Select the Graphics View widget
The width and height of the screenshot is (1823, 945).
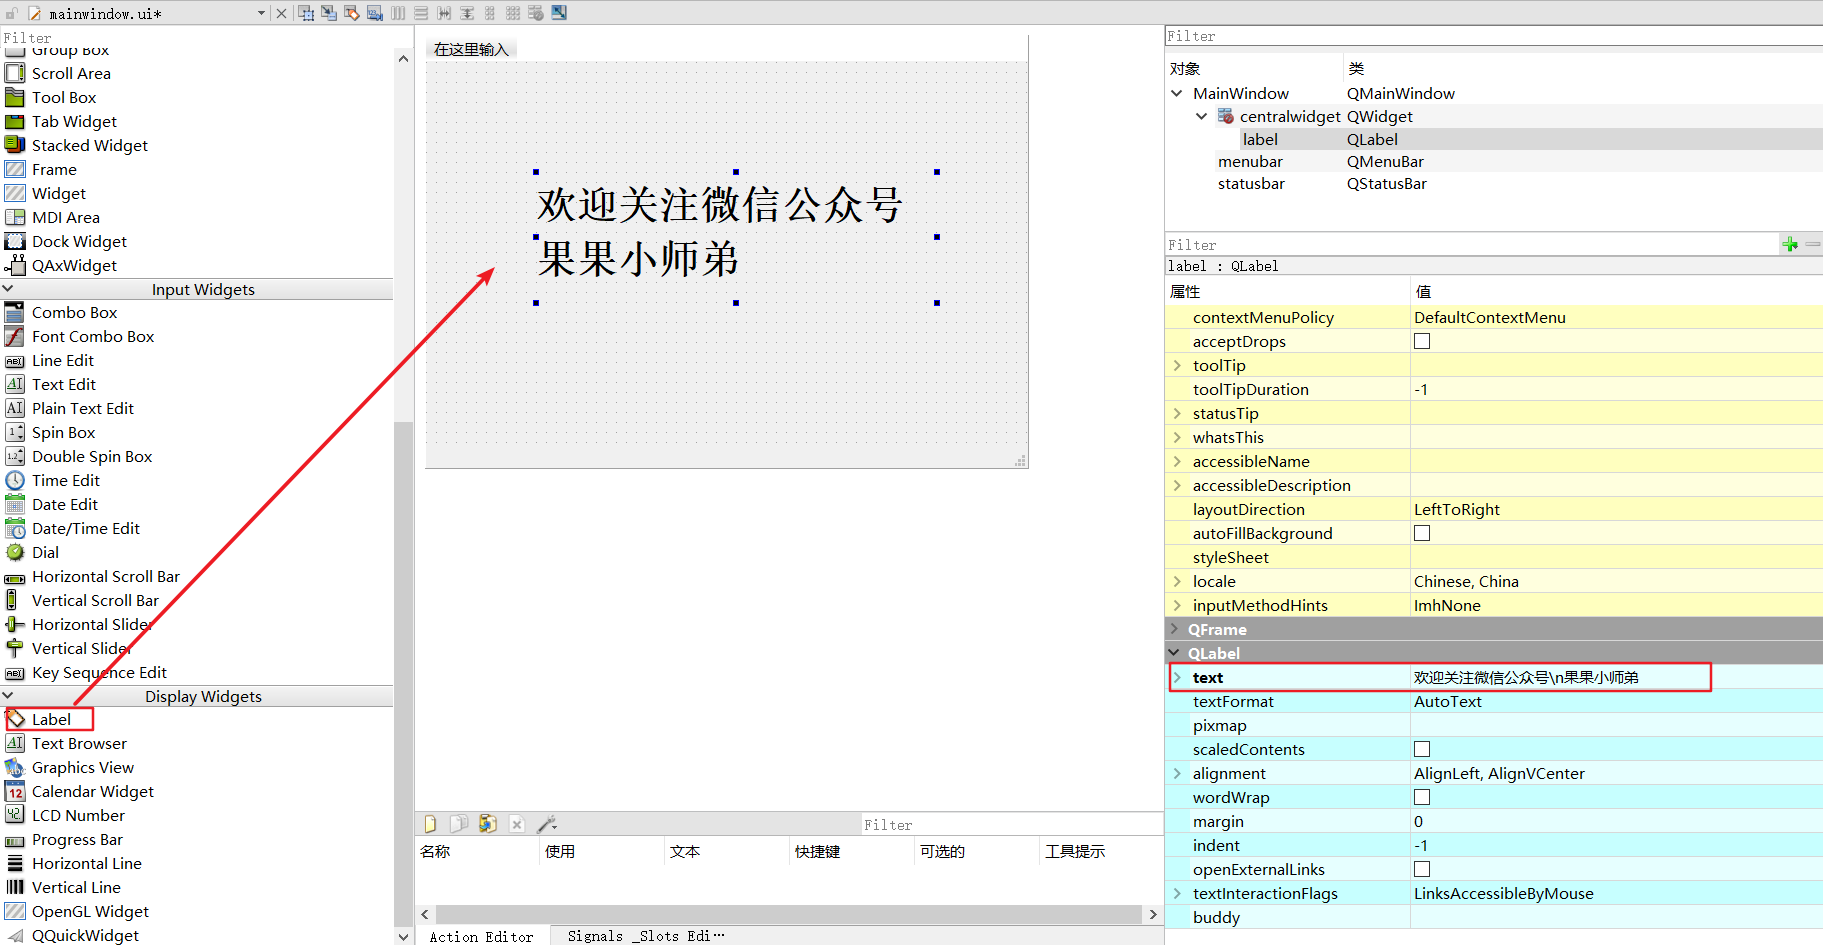82,767
